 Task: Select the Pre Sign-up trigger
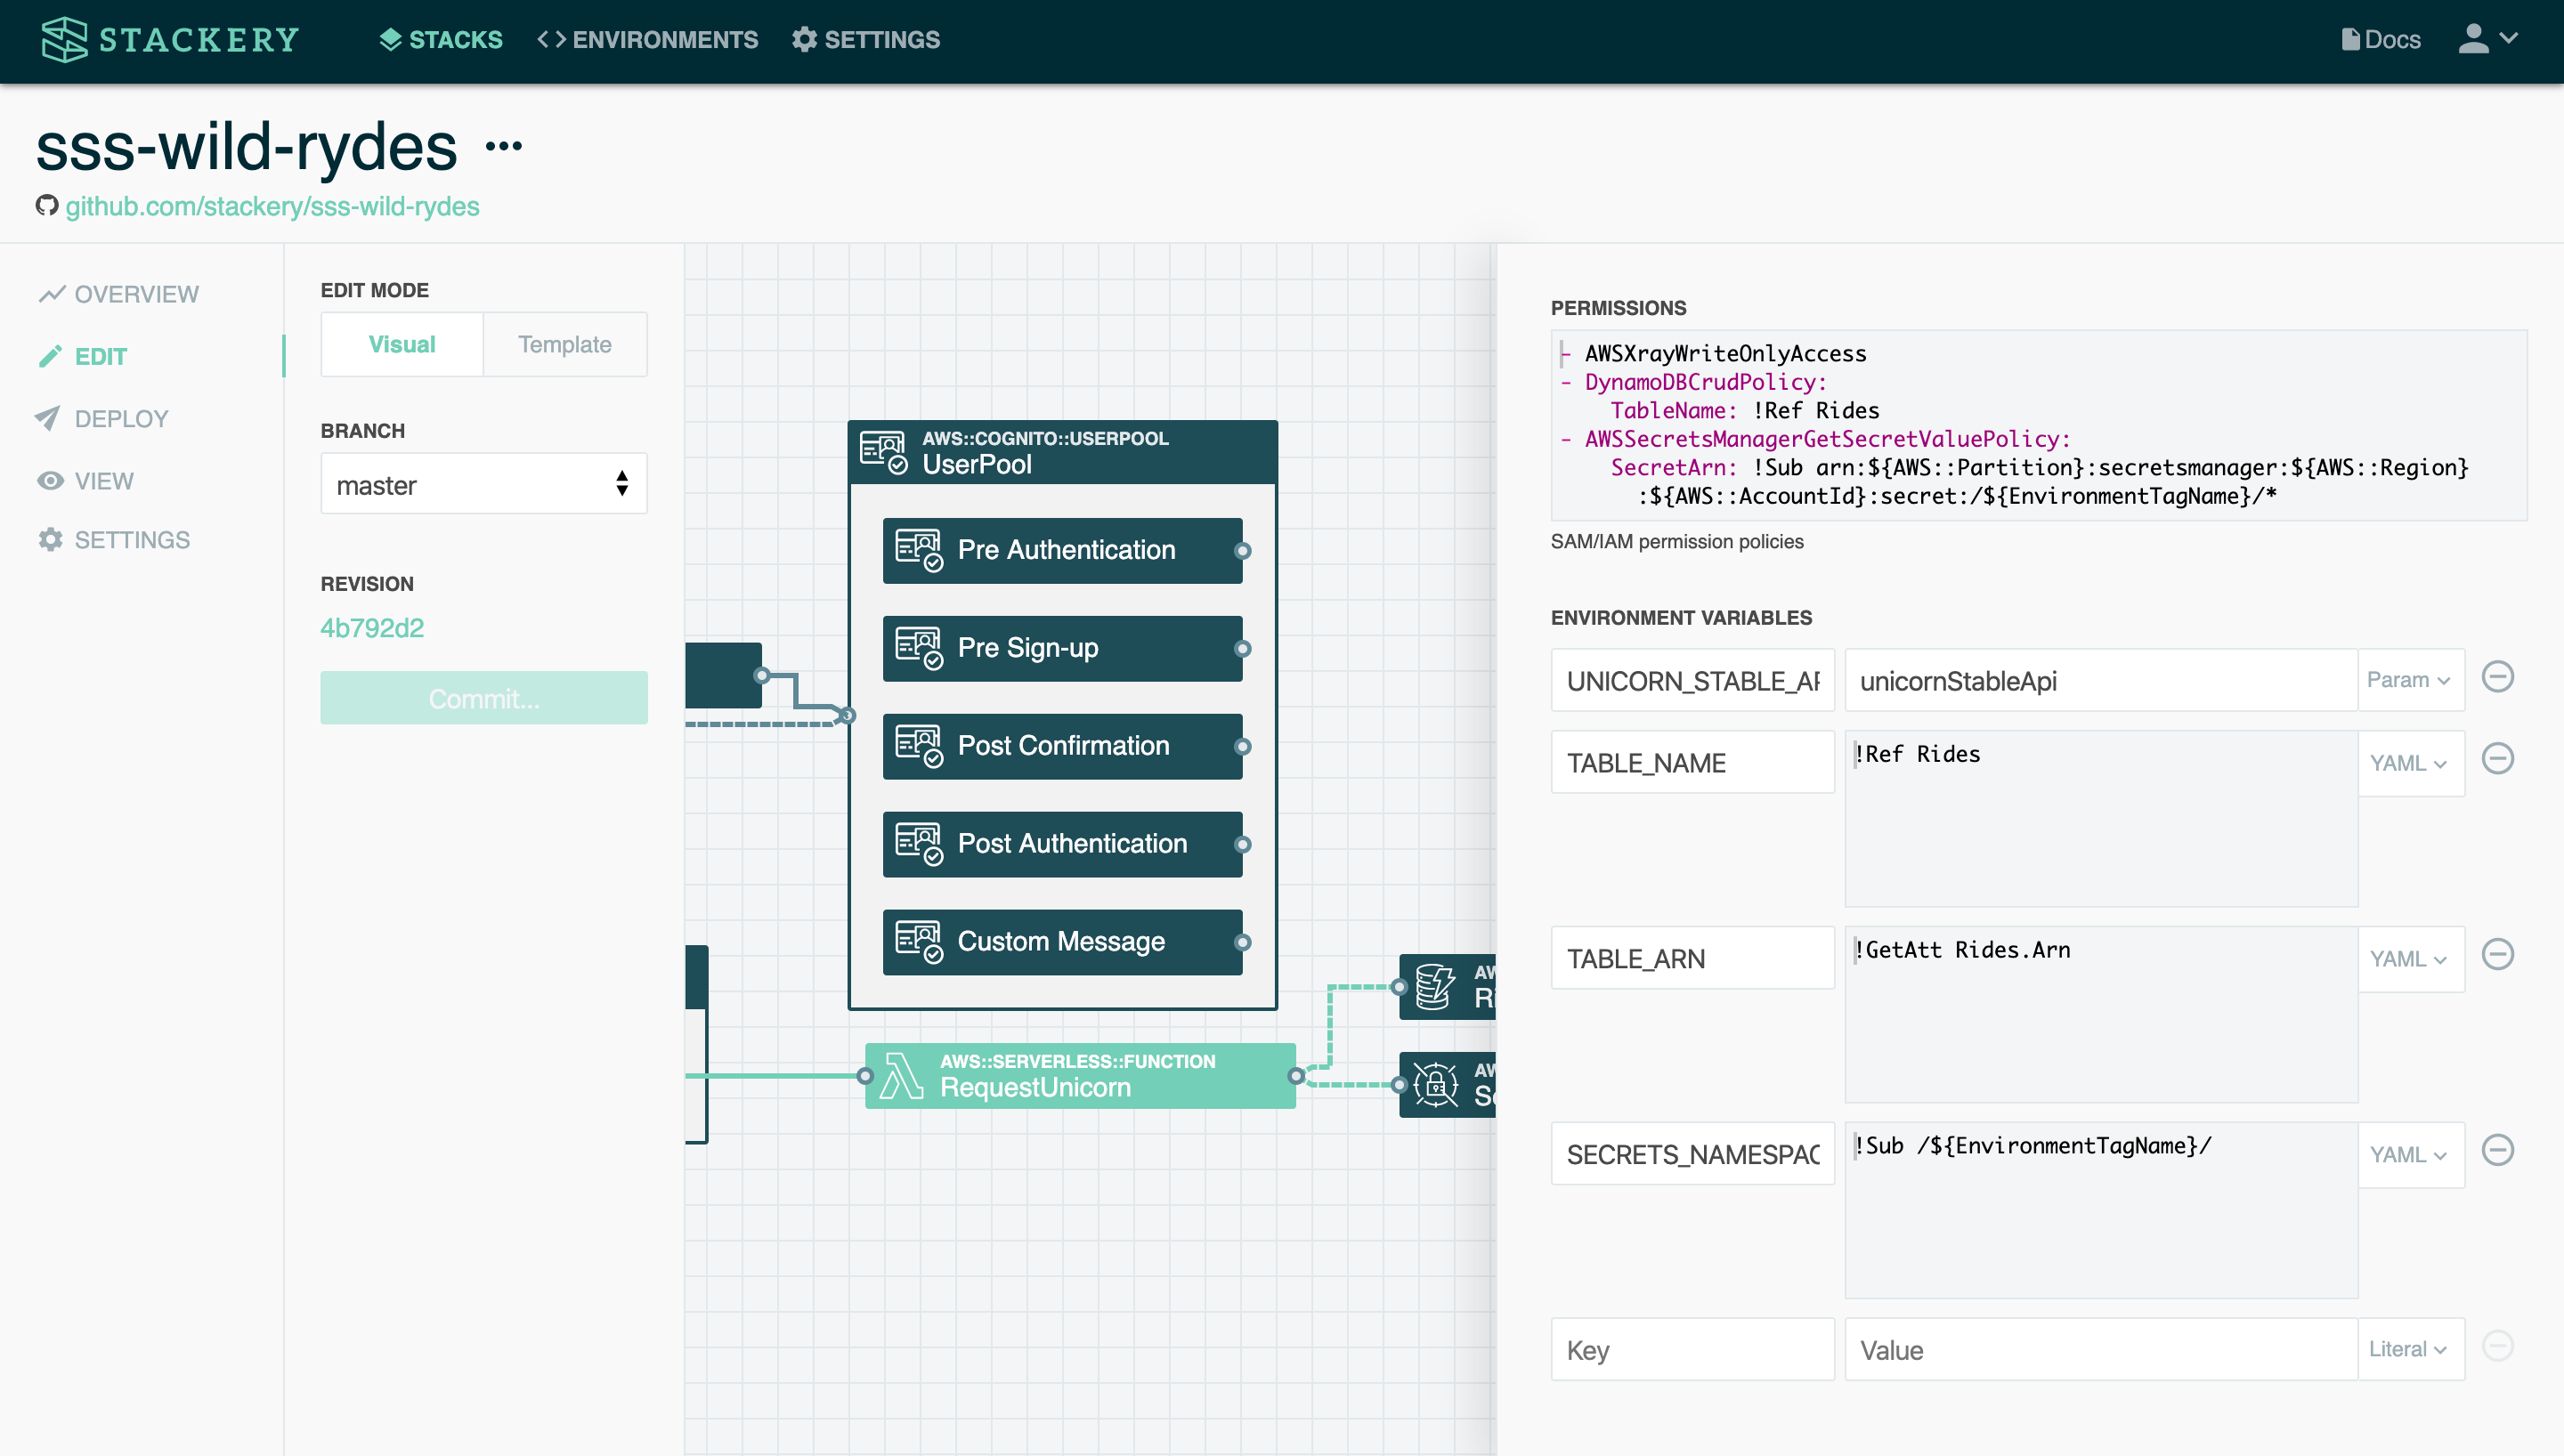pos(1062,648)
